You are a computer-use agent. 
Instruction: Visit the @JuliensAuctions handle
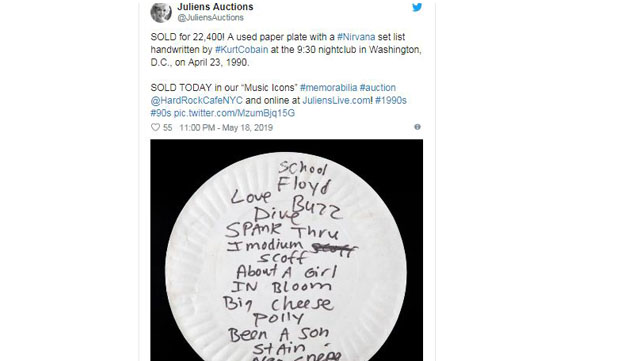pos(210,18)
